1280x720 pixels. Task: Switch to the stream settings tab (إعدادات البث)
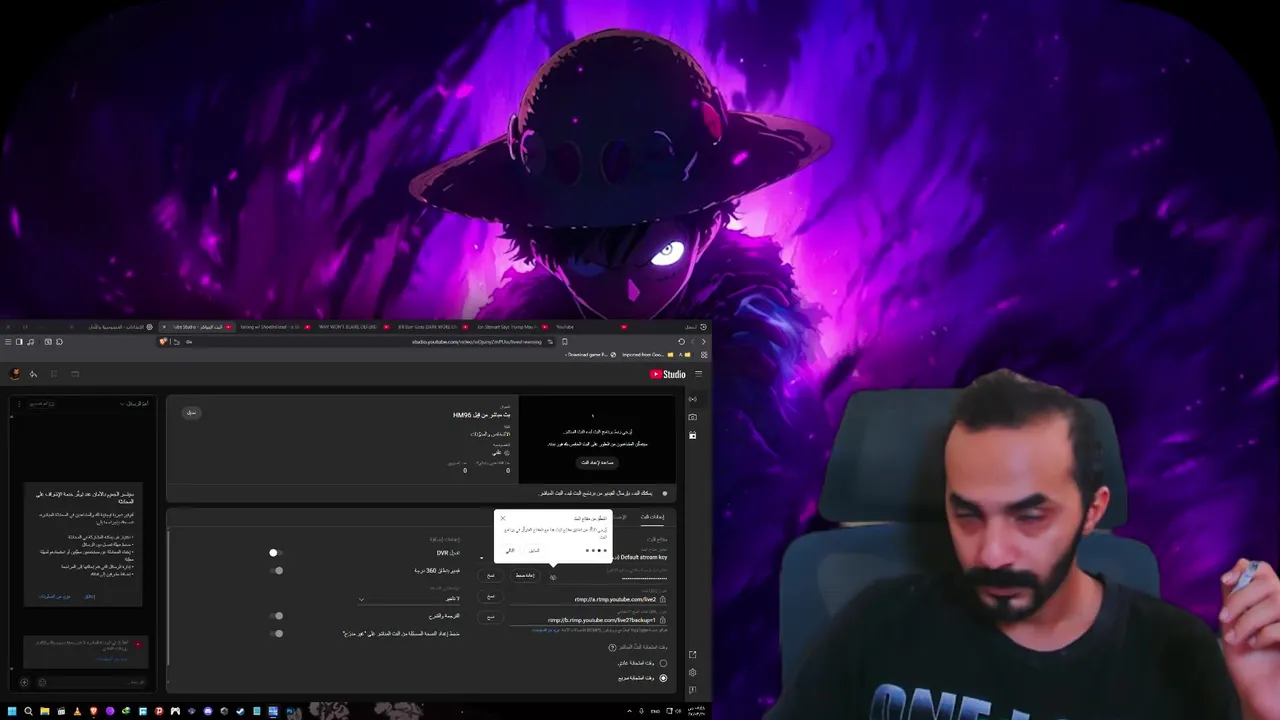pyautogui.click(x=652, y=517)
